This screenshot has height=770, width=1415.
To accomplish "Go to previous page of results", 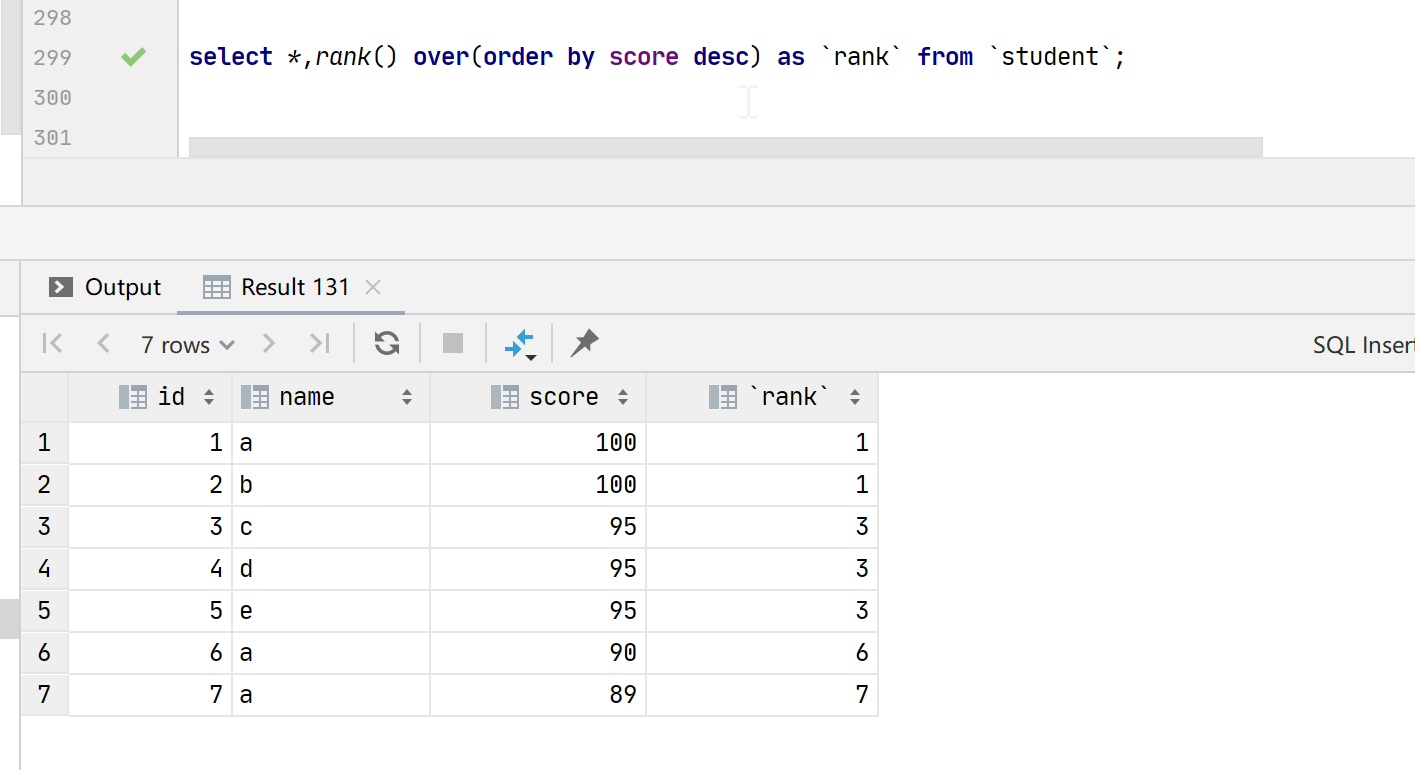I will tap(103, 344).
